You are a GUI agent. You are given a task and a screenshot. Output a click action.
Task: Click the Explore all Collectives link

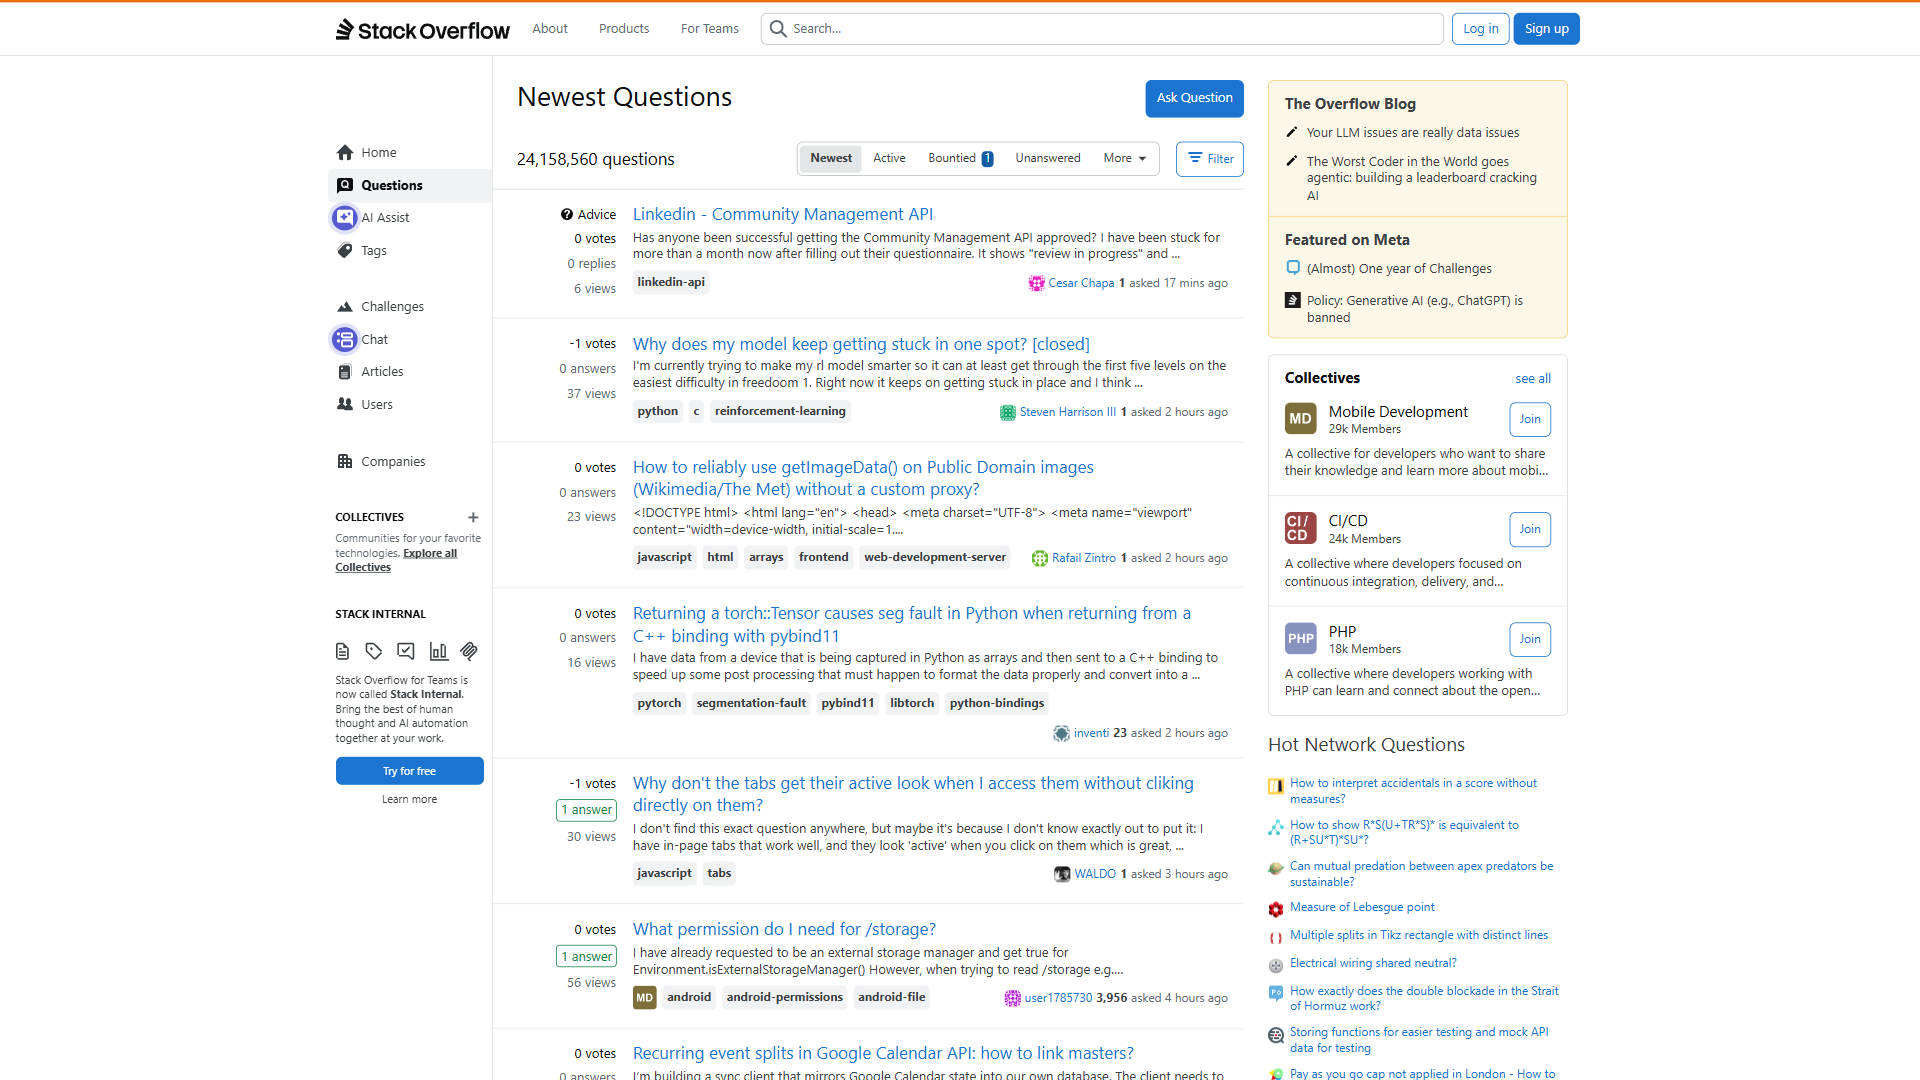pyautogui.click(x=396, y=560)
